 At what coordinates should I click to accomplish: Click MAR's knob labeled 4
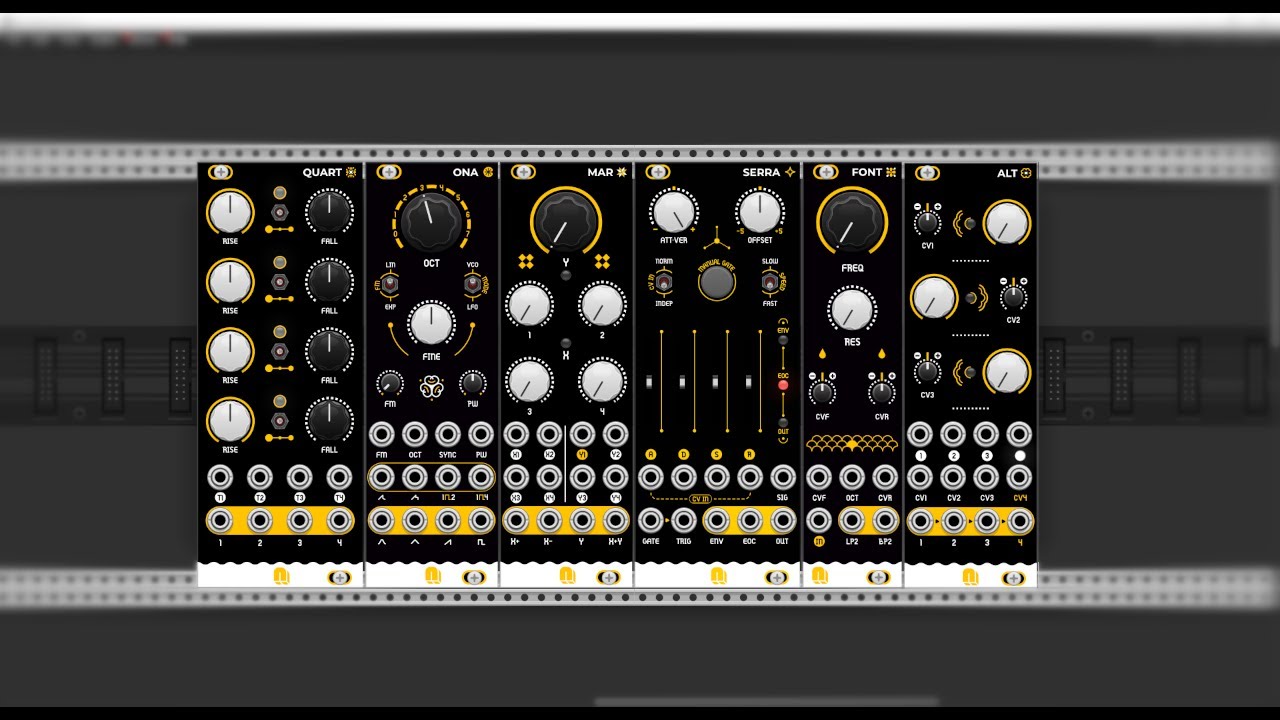click(x=602, y=381)
